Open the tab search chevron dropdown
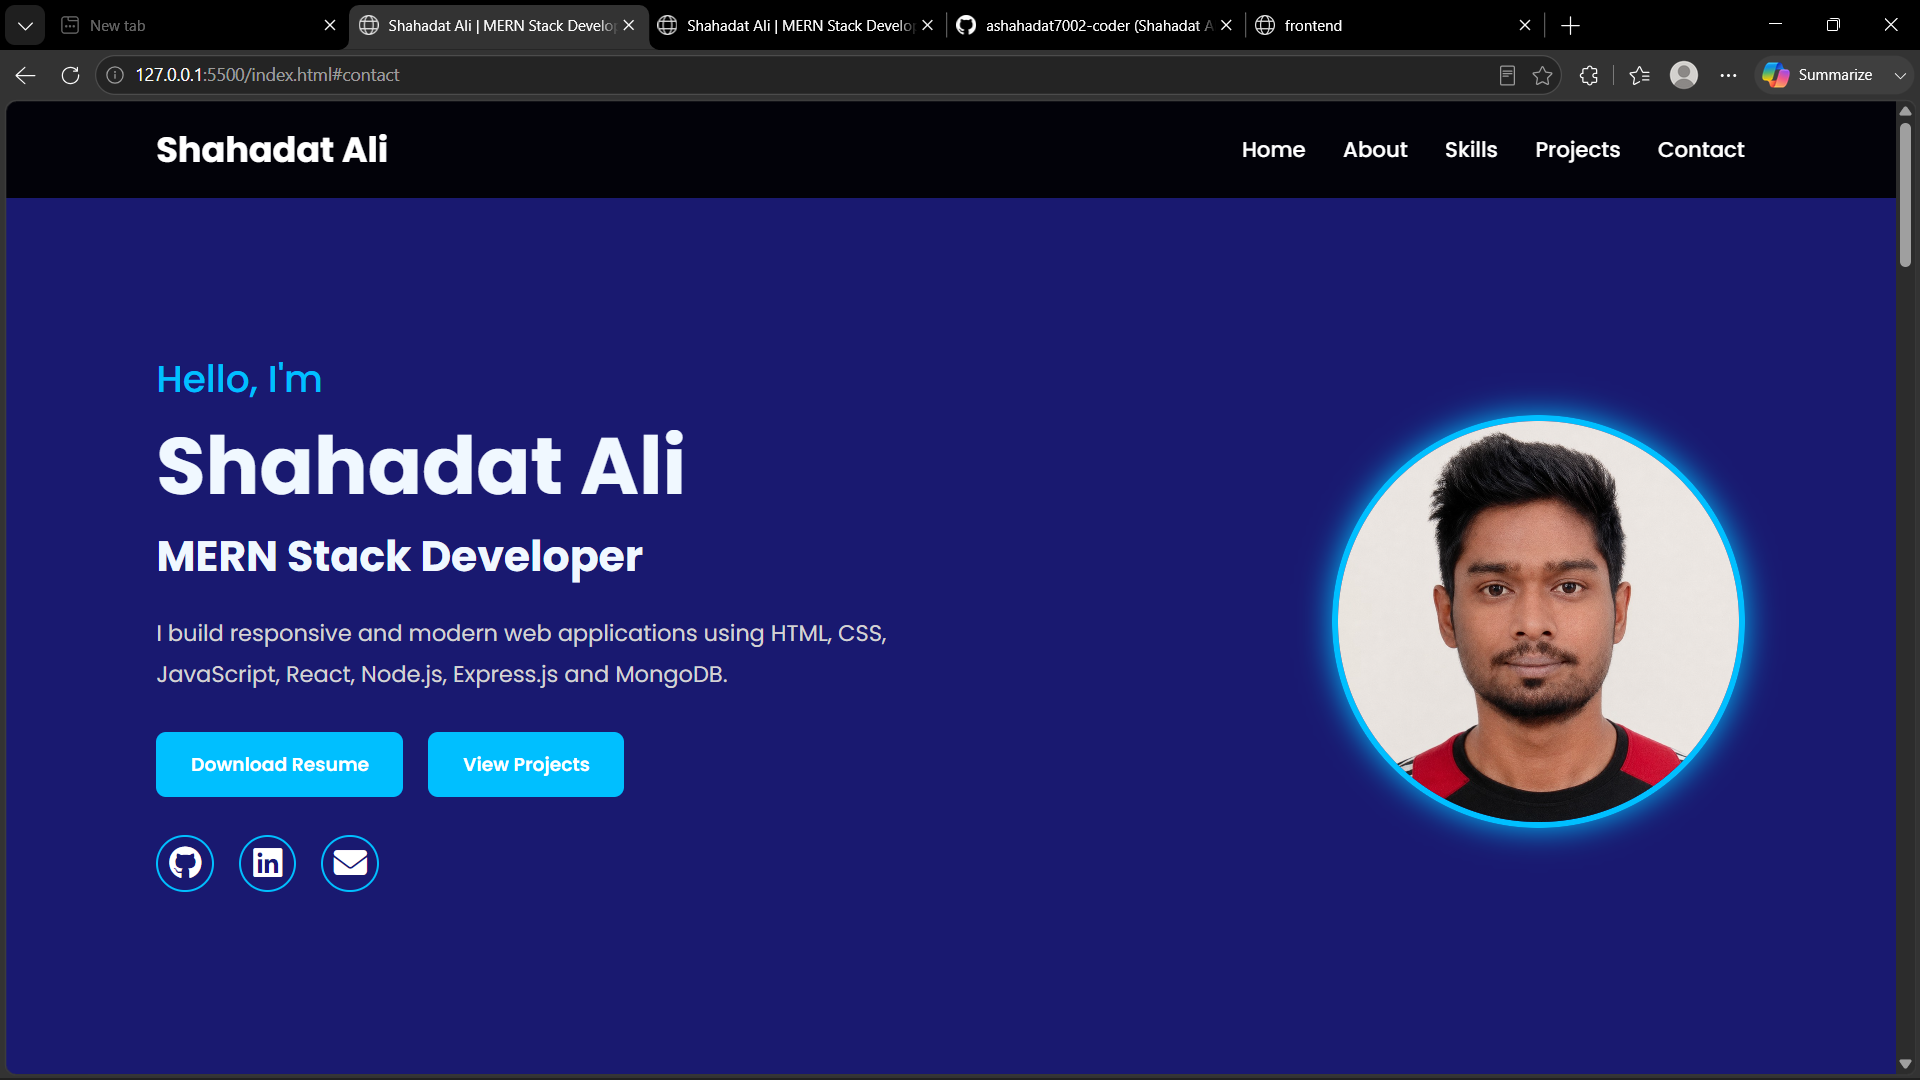This screenshot has height=1080, width=1920. [x=25, y=26]
